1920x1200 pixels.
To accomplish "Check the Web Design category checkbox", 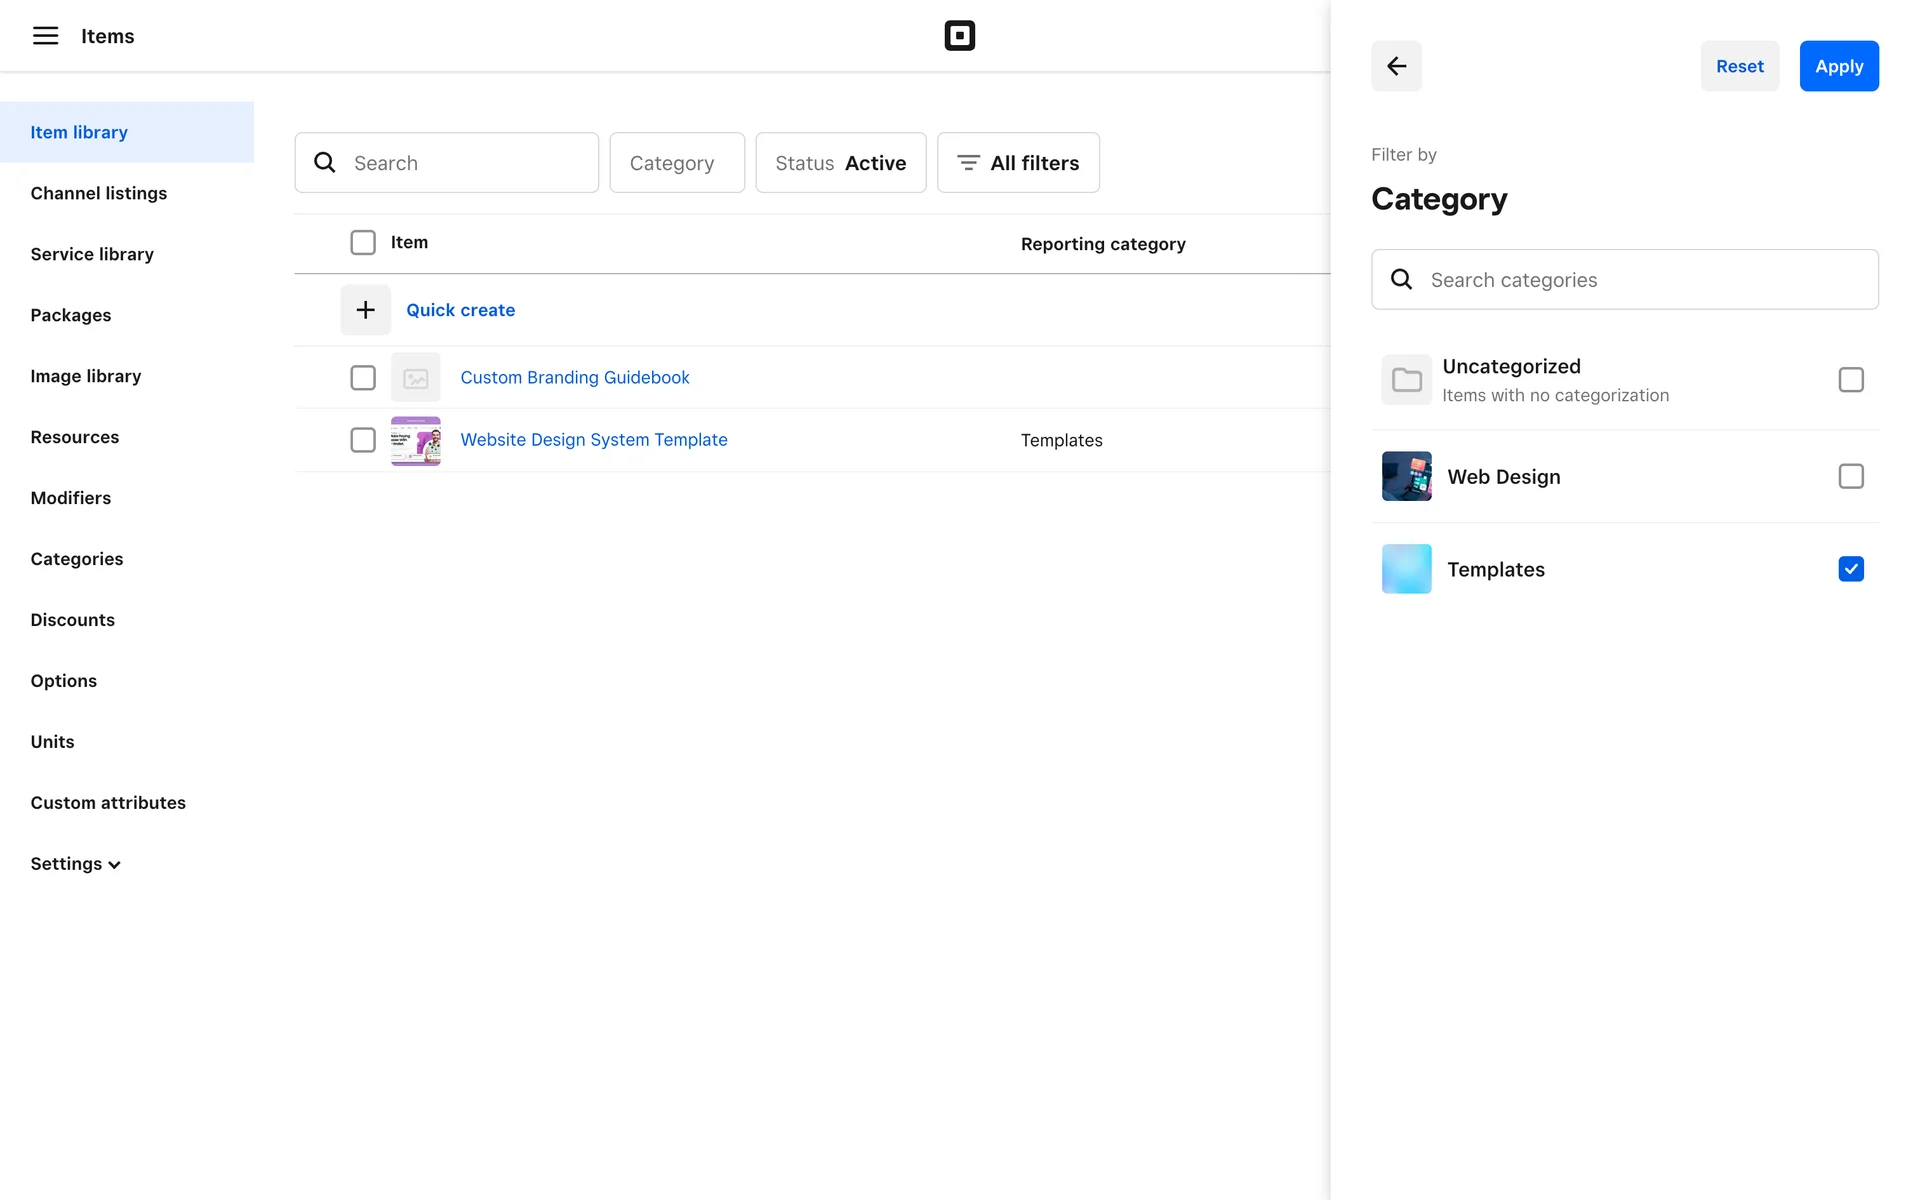I will (1850, 476).
